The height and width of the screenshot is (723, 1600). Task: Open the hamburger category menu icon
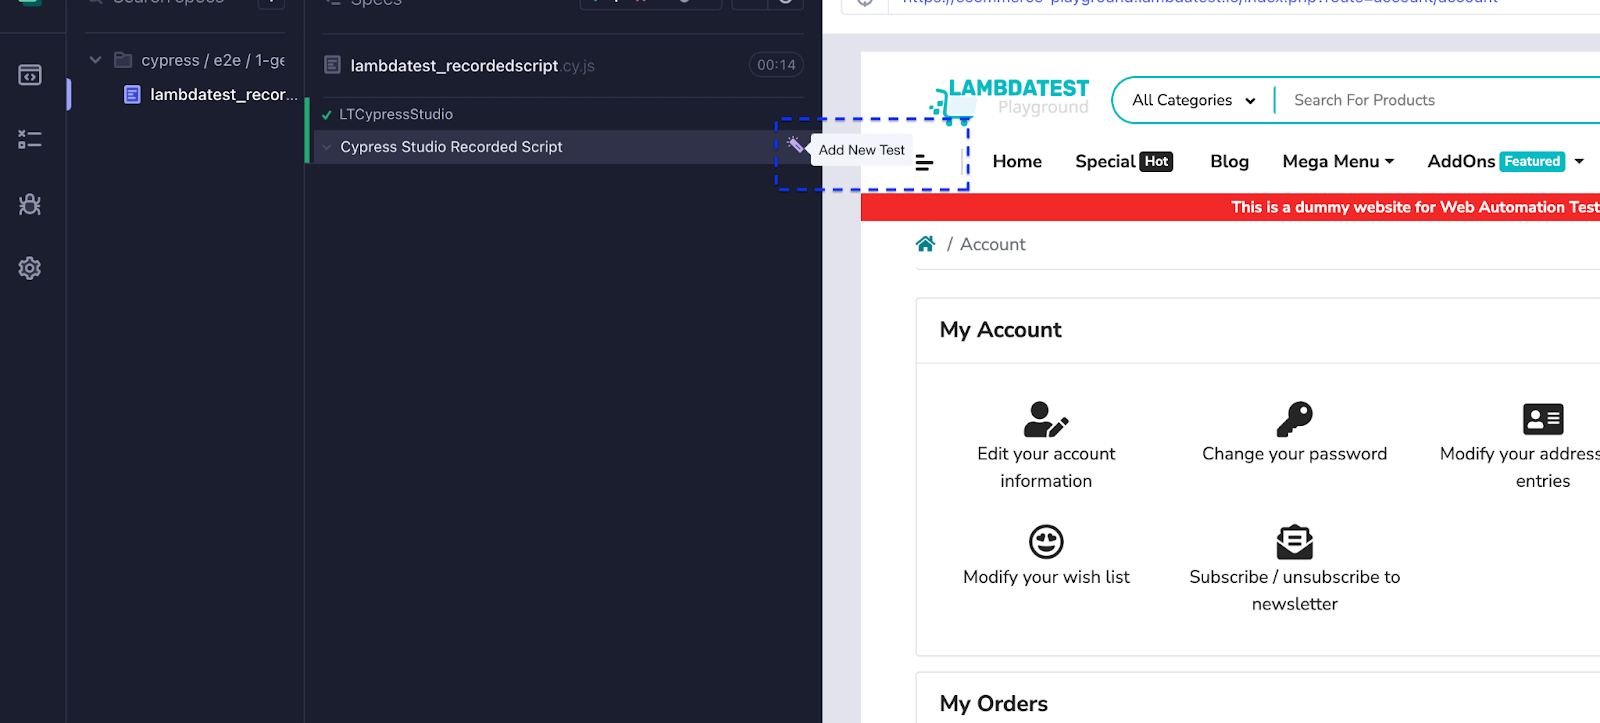click(925, 162)
